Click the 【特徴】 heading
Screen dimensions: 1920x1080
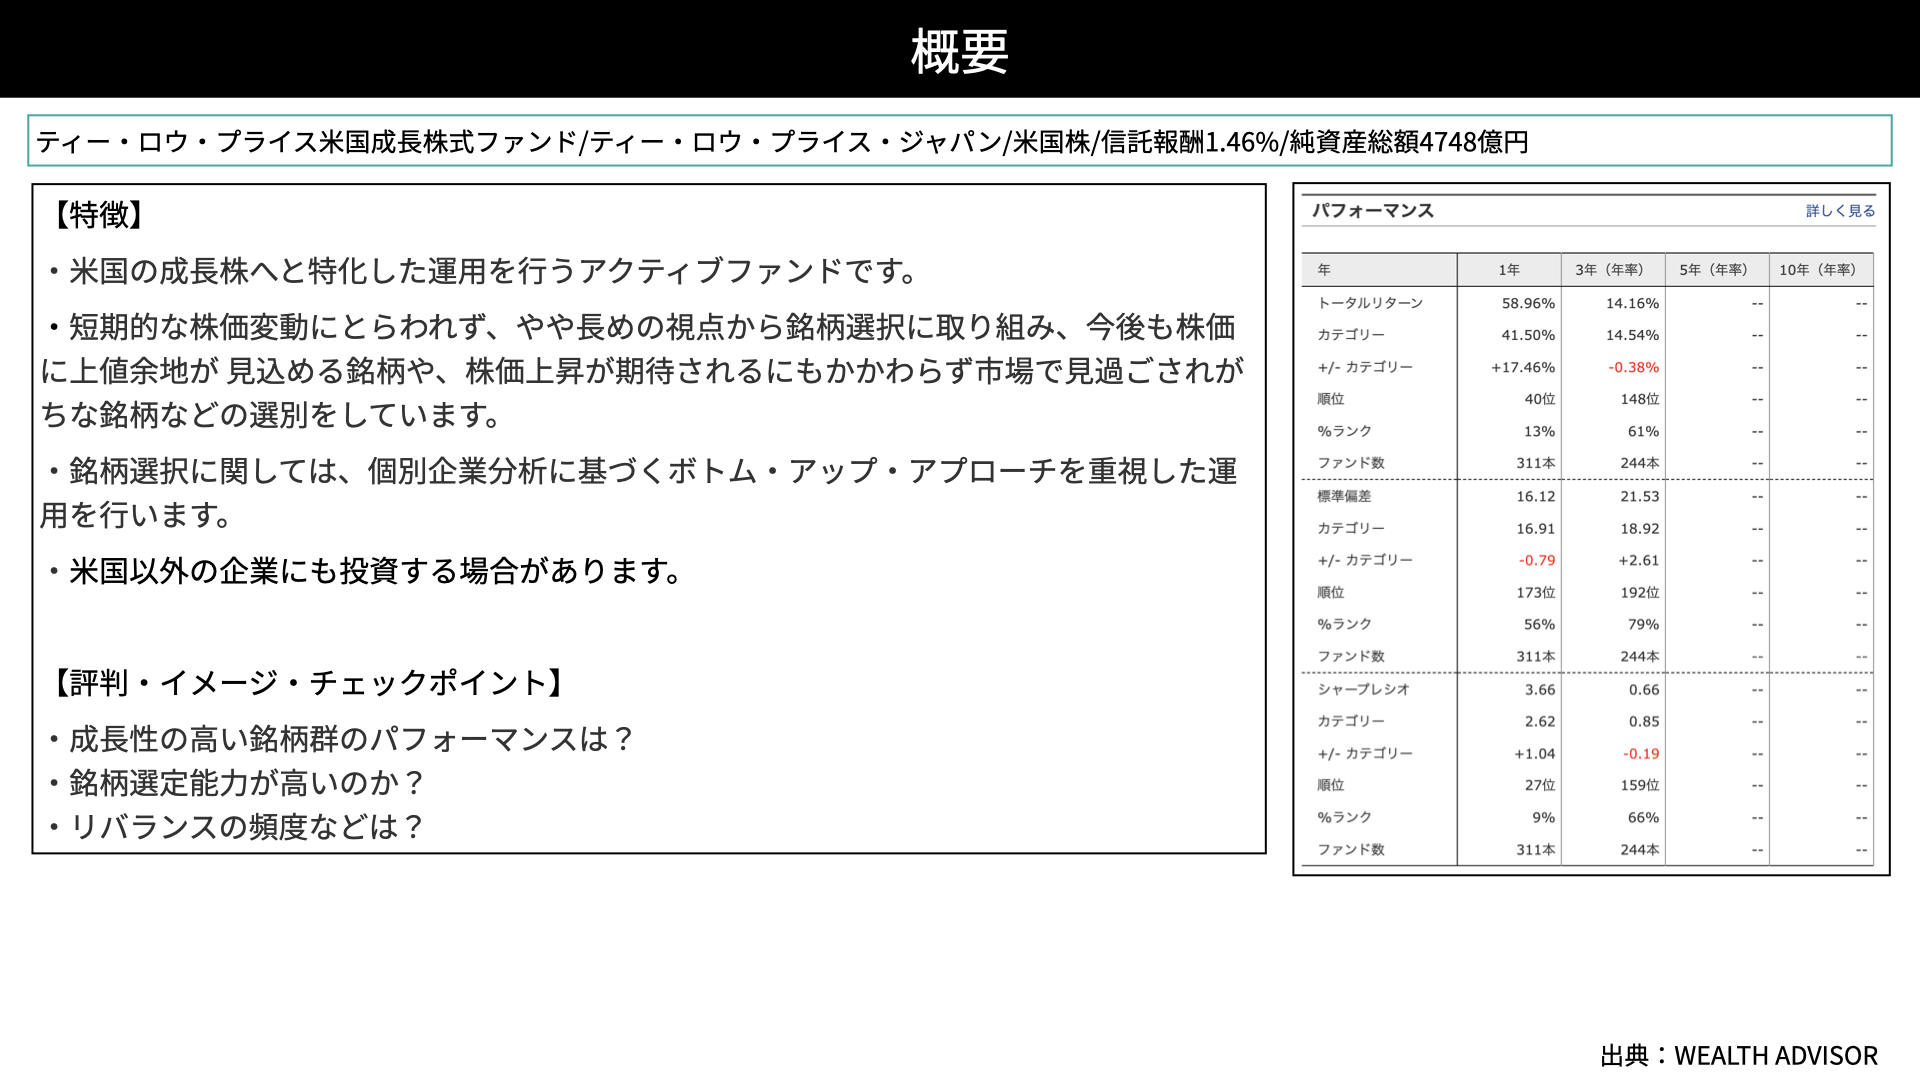[x=98, y=214]
